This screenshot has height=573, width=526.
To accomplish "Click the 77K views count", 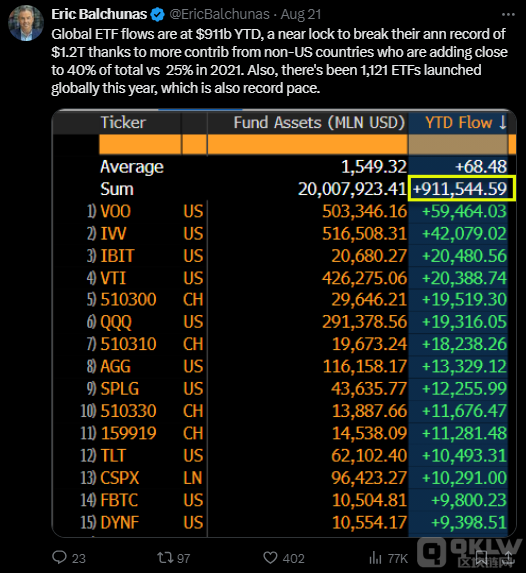I will (398, 558).
